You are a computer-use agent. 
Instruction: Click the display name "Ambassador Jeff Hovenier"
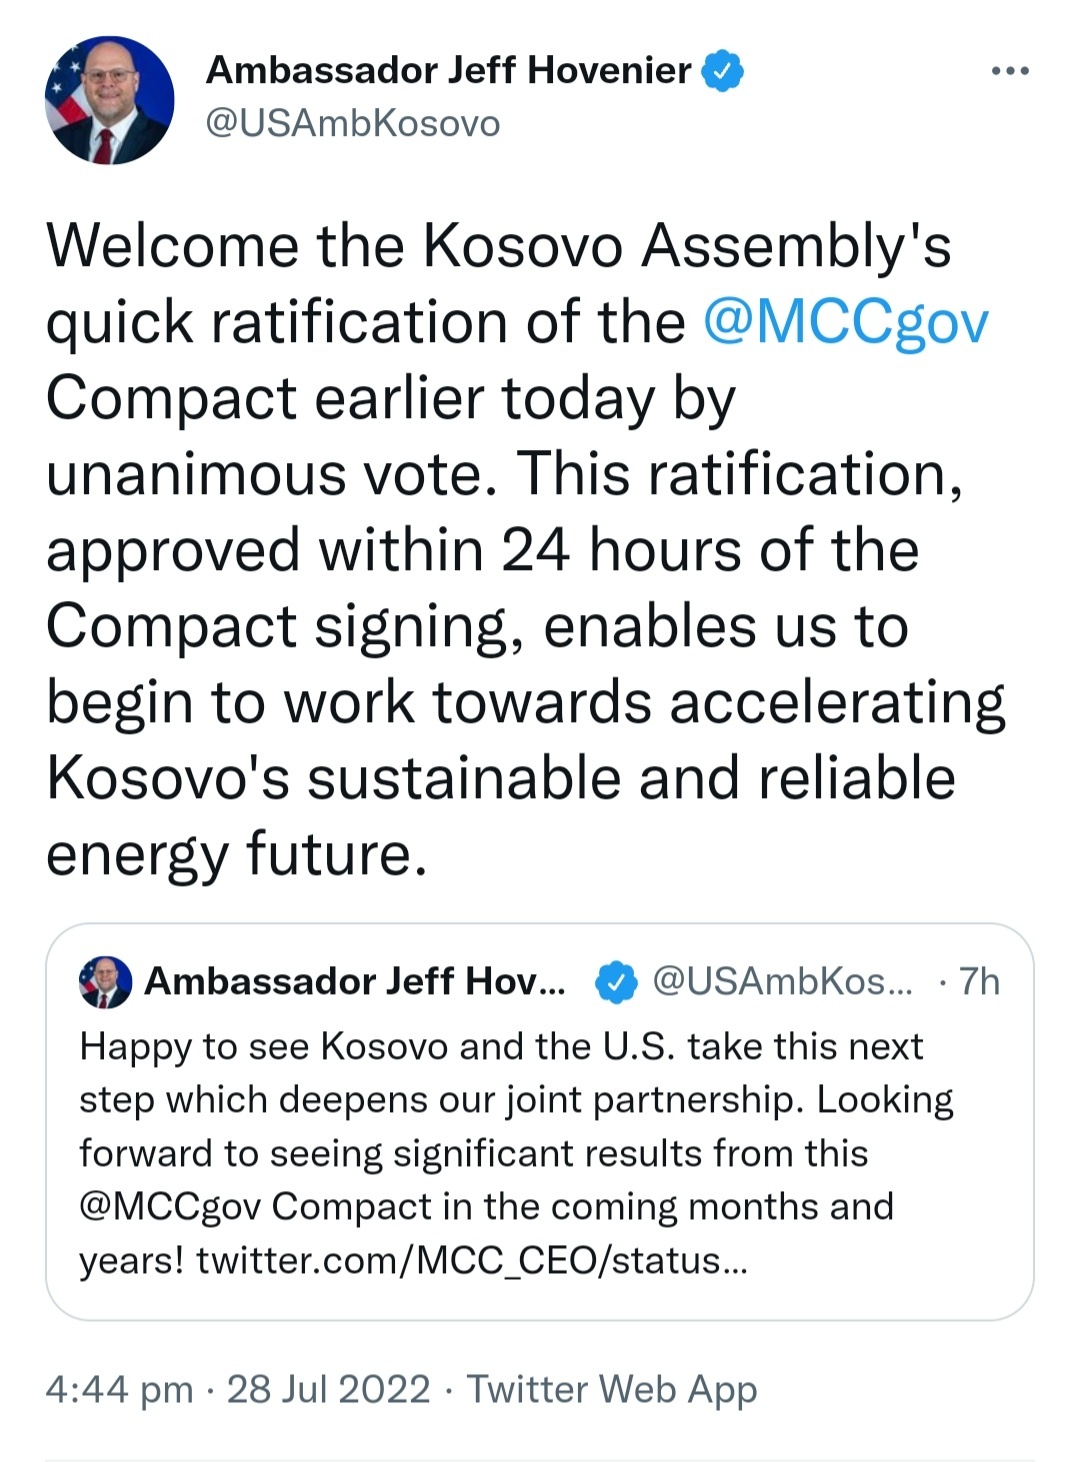point(448,70)
